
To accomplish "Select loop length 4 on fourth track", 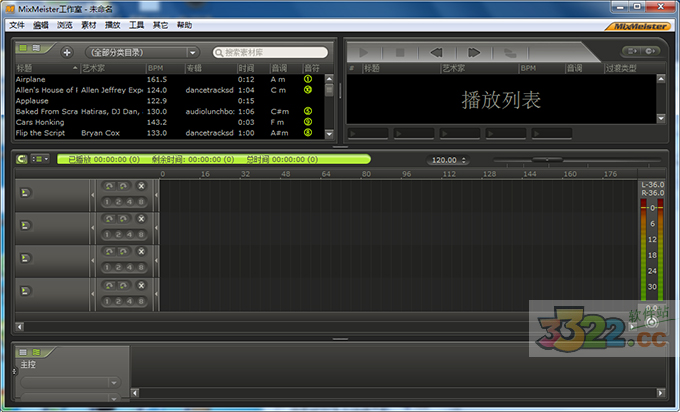I will click(x=130, y=301).
